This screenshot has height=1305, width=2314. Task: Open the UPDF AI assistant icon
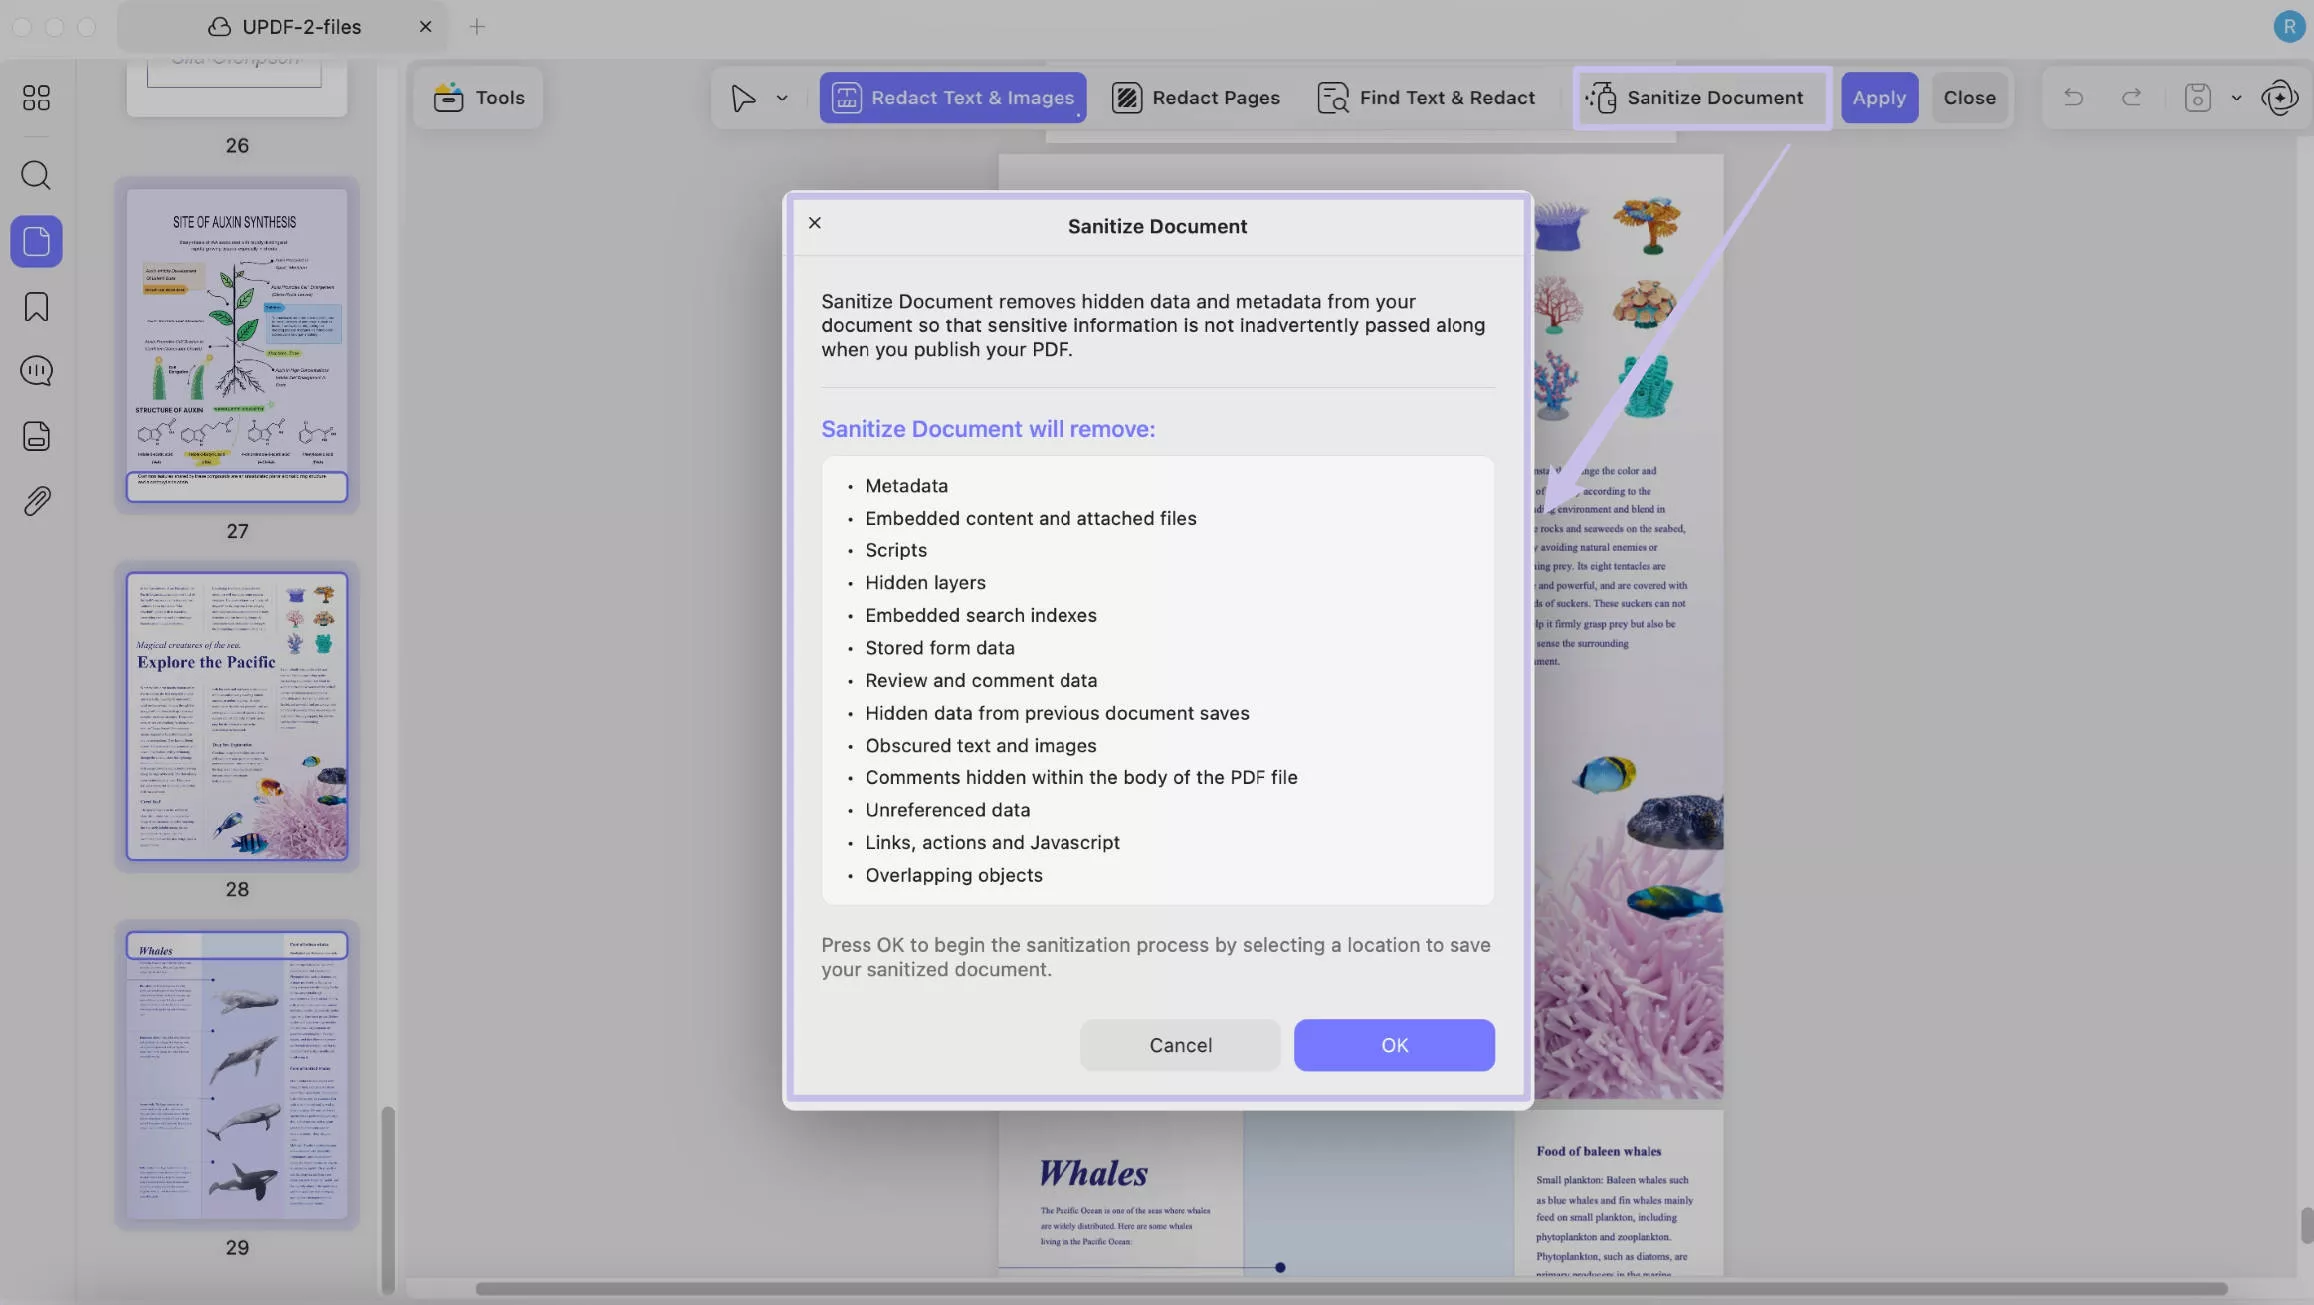pyautogui.click(x=2279, y=97)
